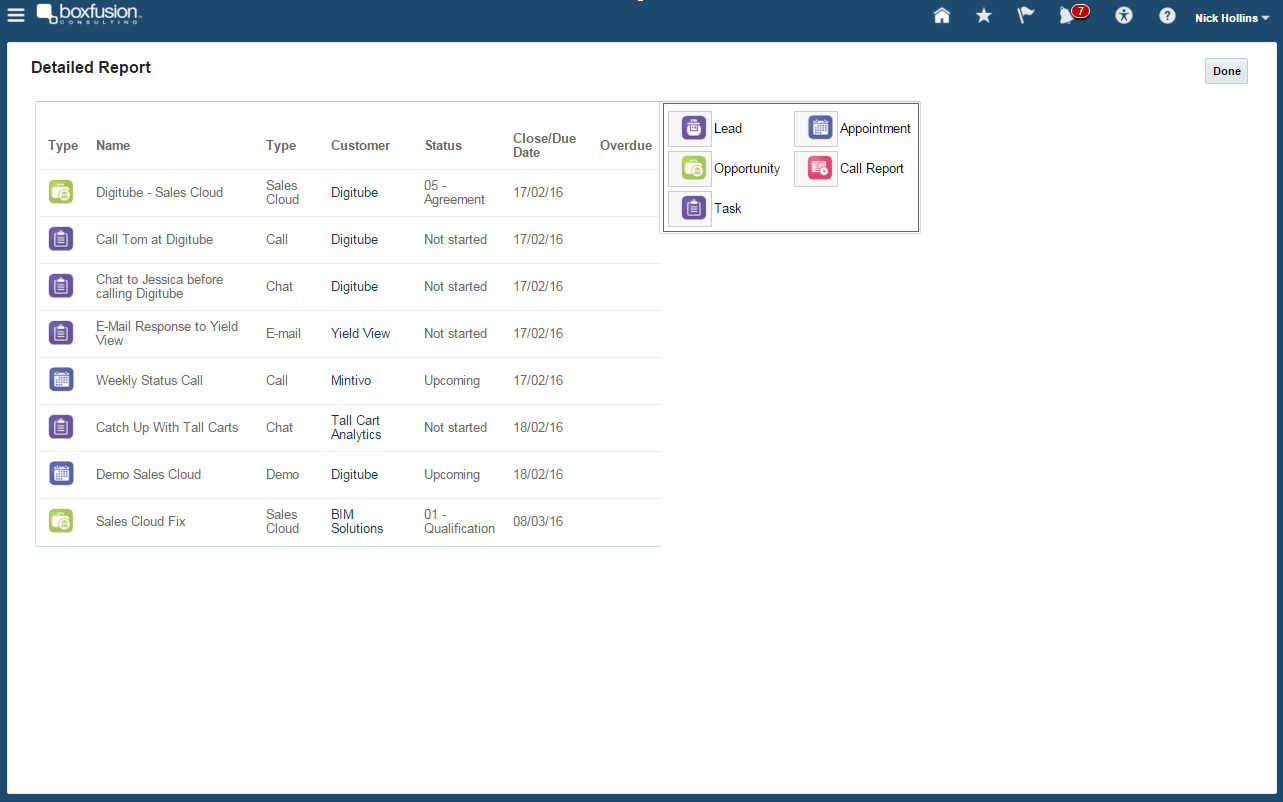Click the Call Report legend label
This screenshot has width=1283, height=802.
coord(872,168)
